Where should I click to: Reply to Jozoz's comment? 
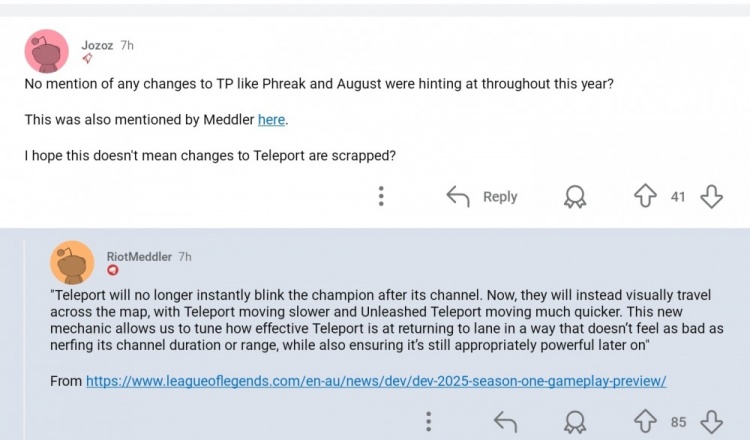(482, 196)
